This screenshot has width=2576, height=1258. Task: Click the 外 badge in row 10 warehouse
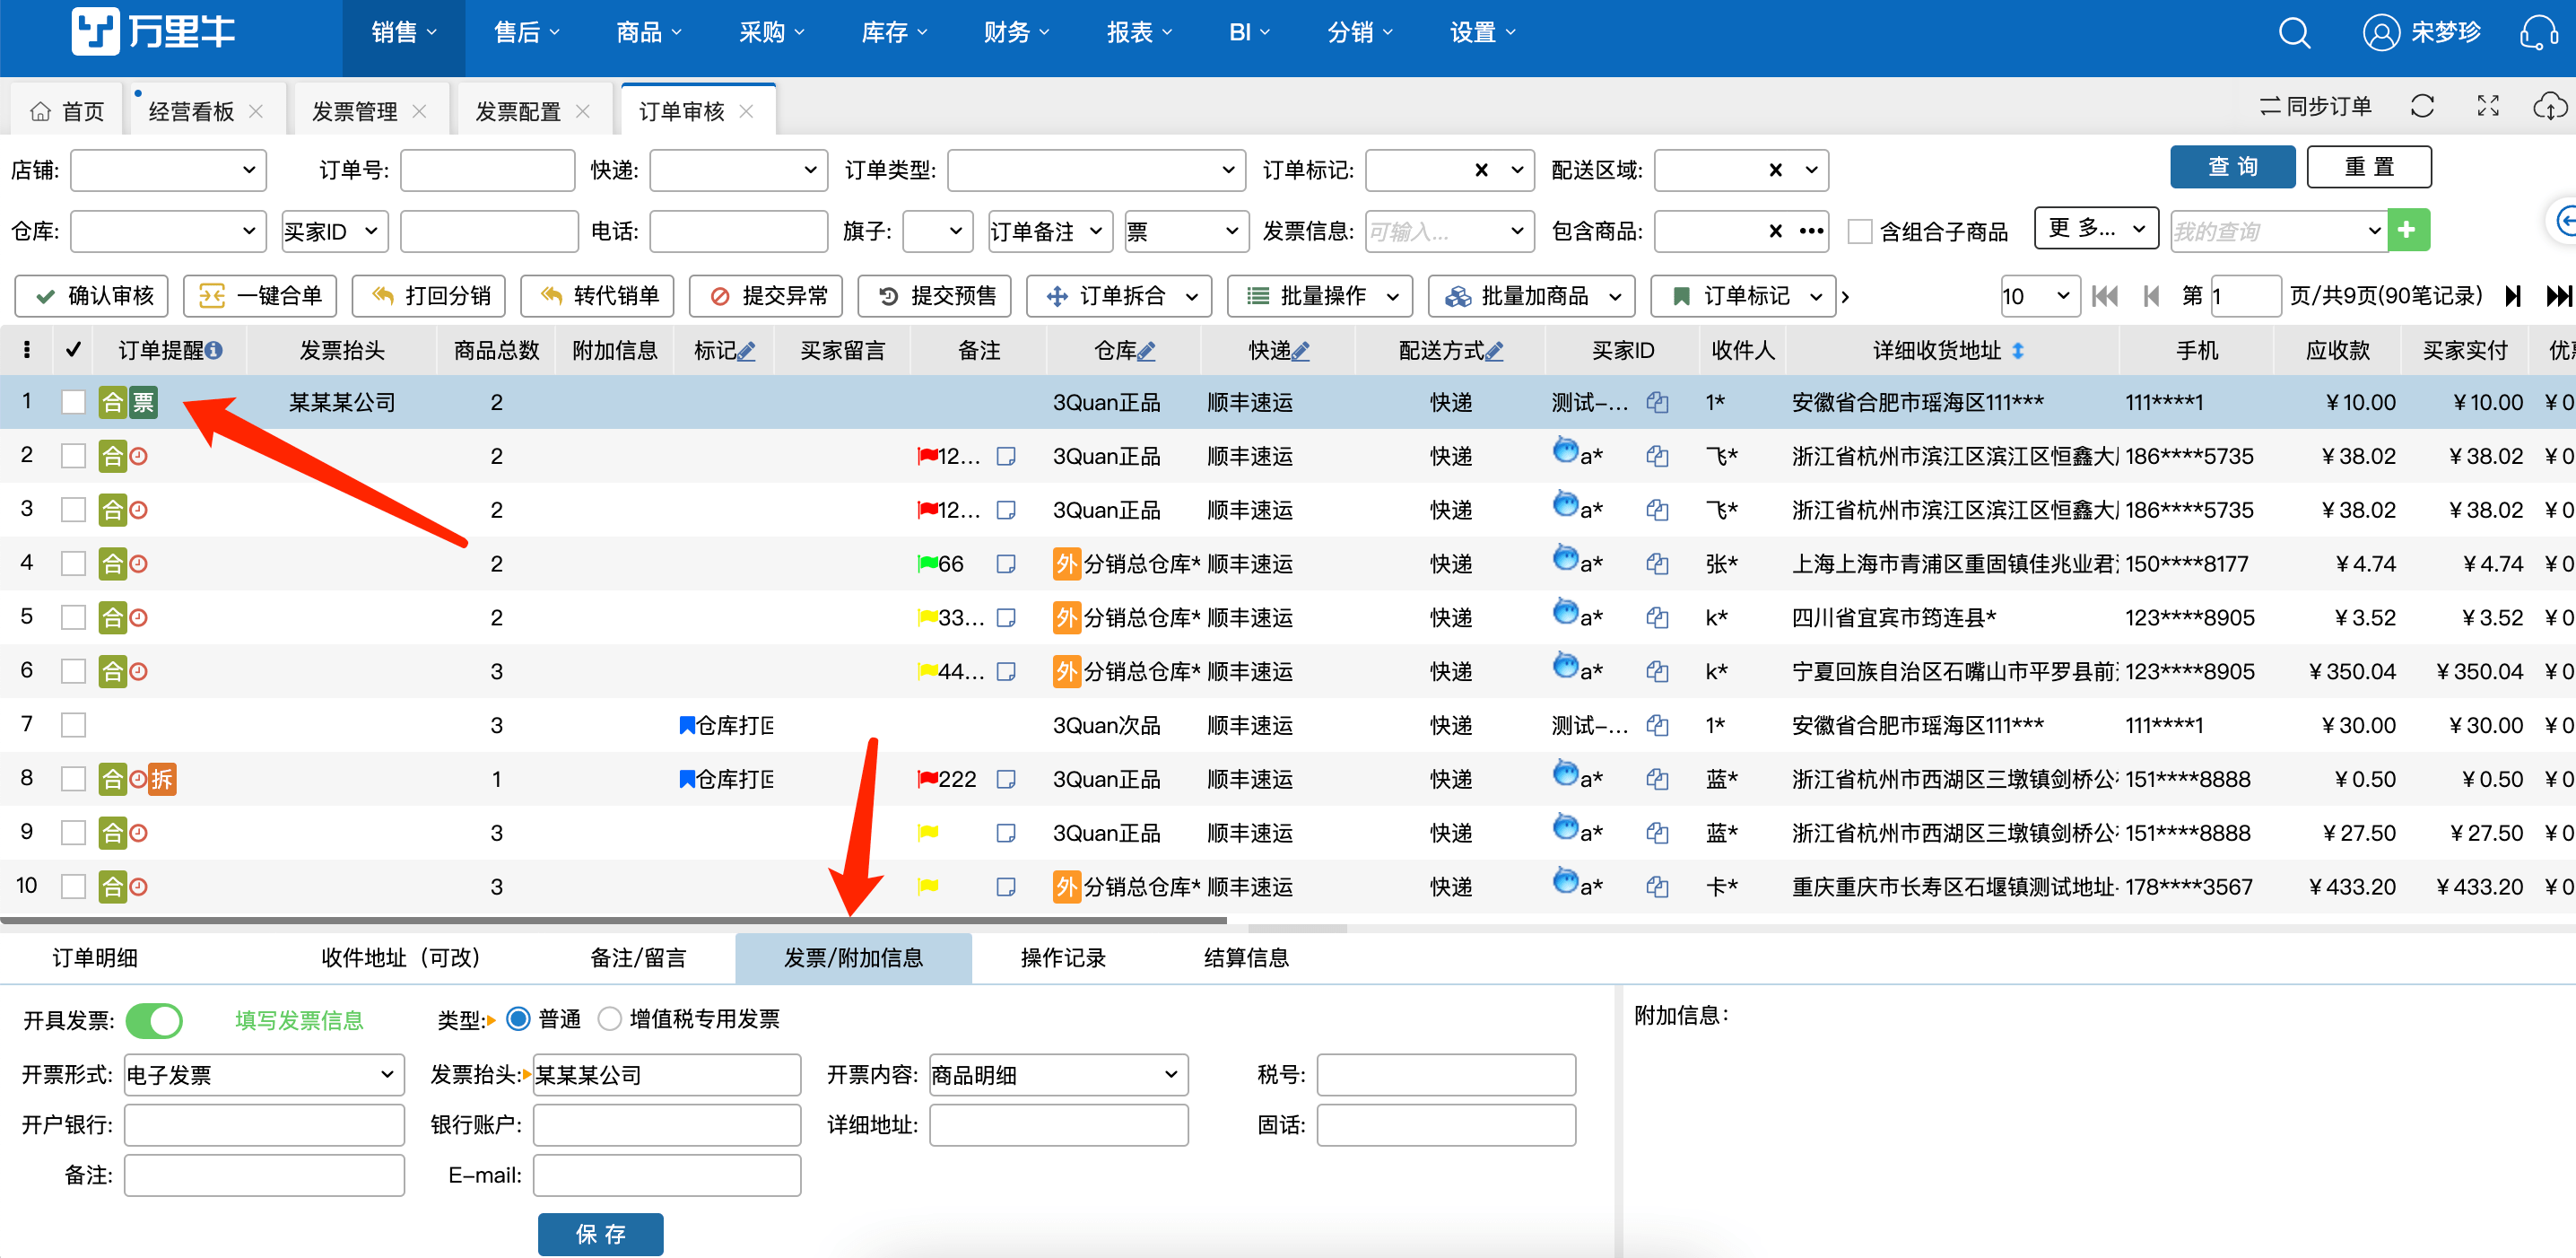pos(1066,887)
